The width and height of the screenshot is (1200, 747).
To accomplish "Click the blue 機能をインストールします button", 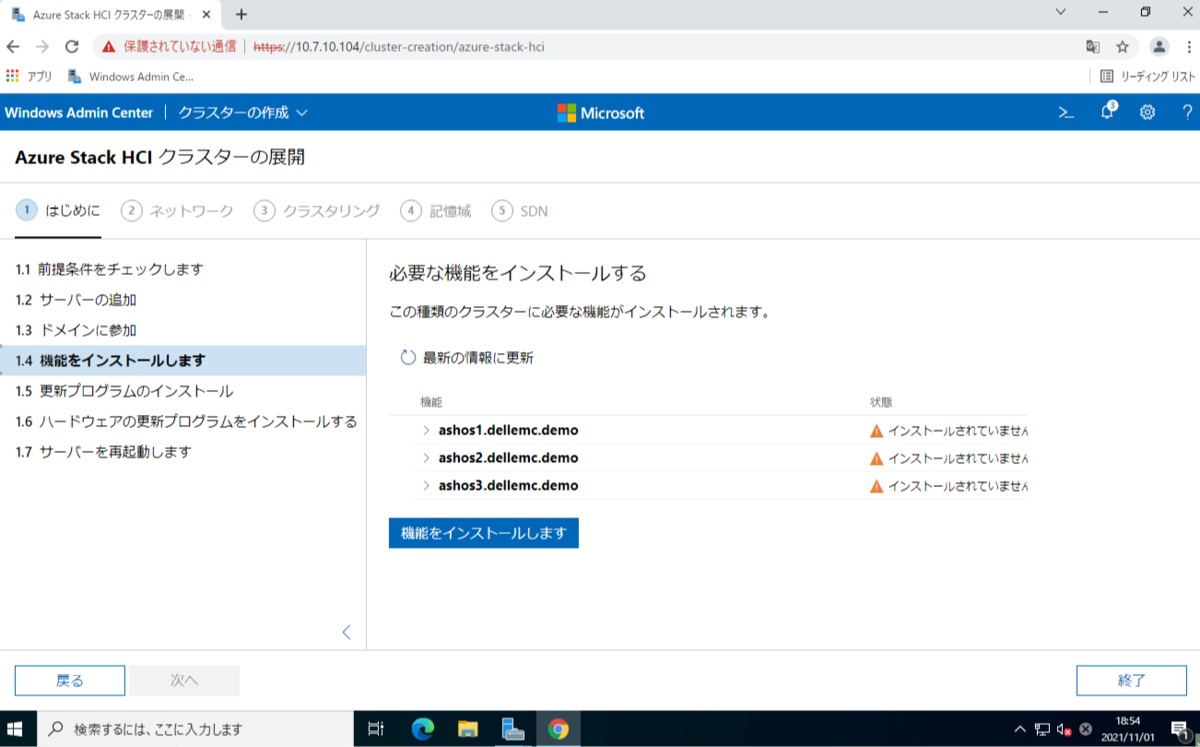I will pos(484,533).
